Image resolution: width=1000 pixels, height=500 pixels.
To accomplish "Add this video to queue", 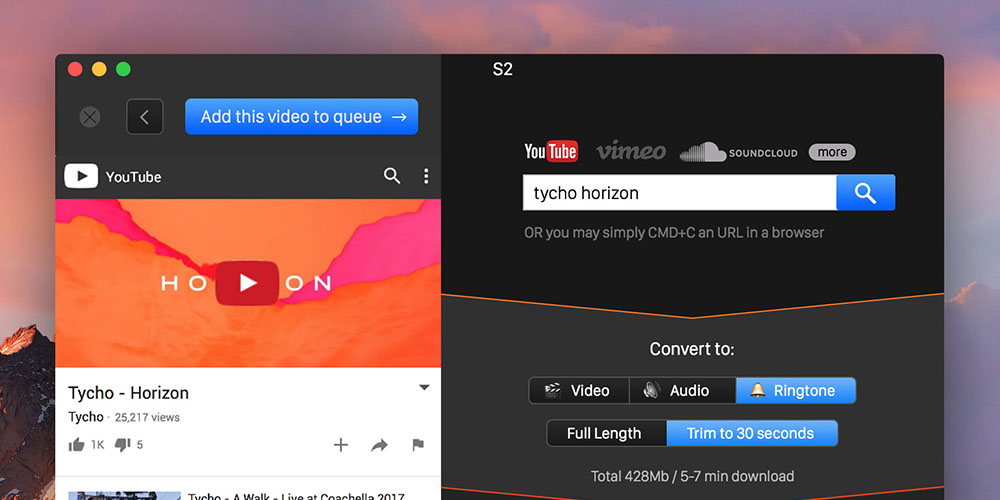I will [x=302, y=117].
